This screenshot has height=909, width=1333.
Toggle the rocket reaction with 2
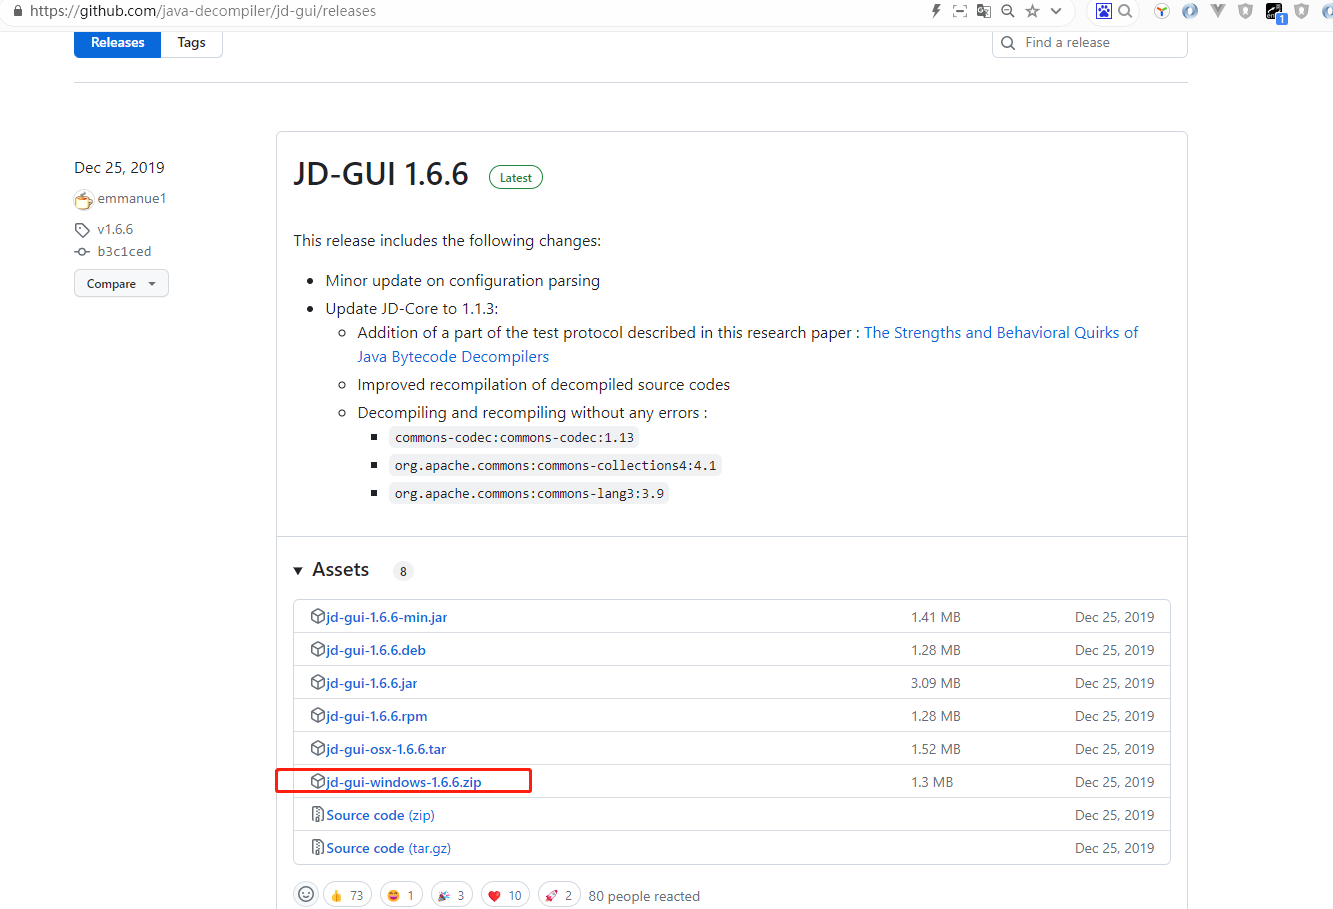tap(559, 895)
